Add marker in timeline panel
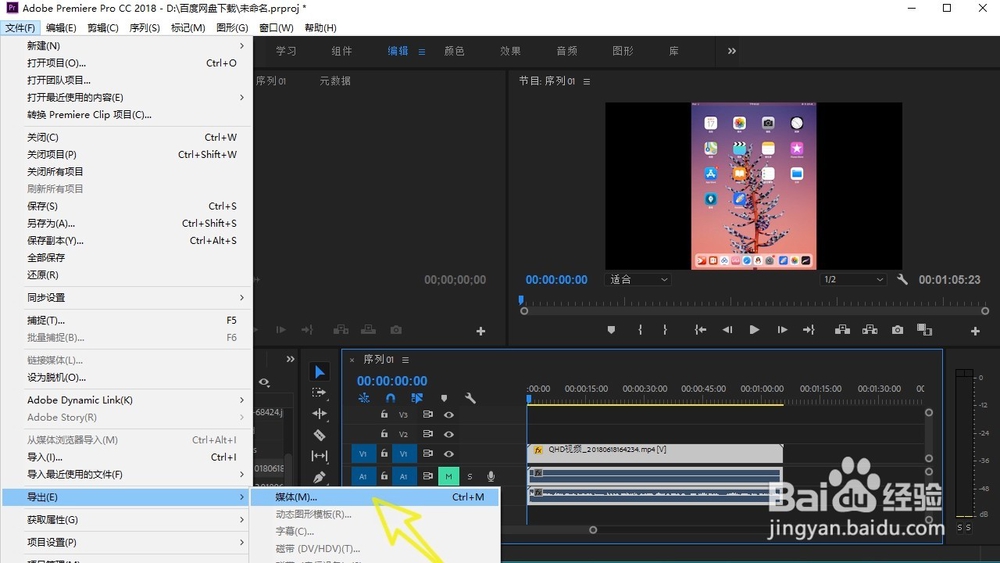The width and height of the screenshot is (1000, 563). click(444, 398)
